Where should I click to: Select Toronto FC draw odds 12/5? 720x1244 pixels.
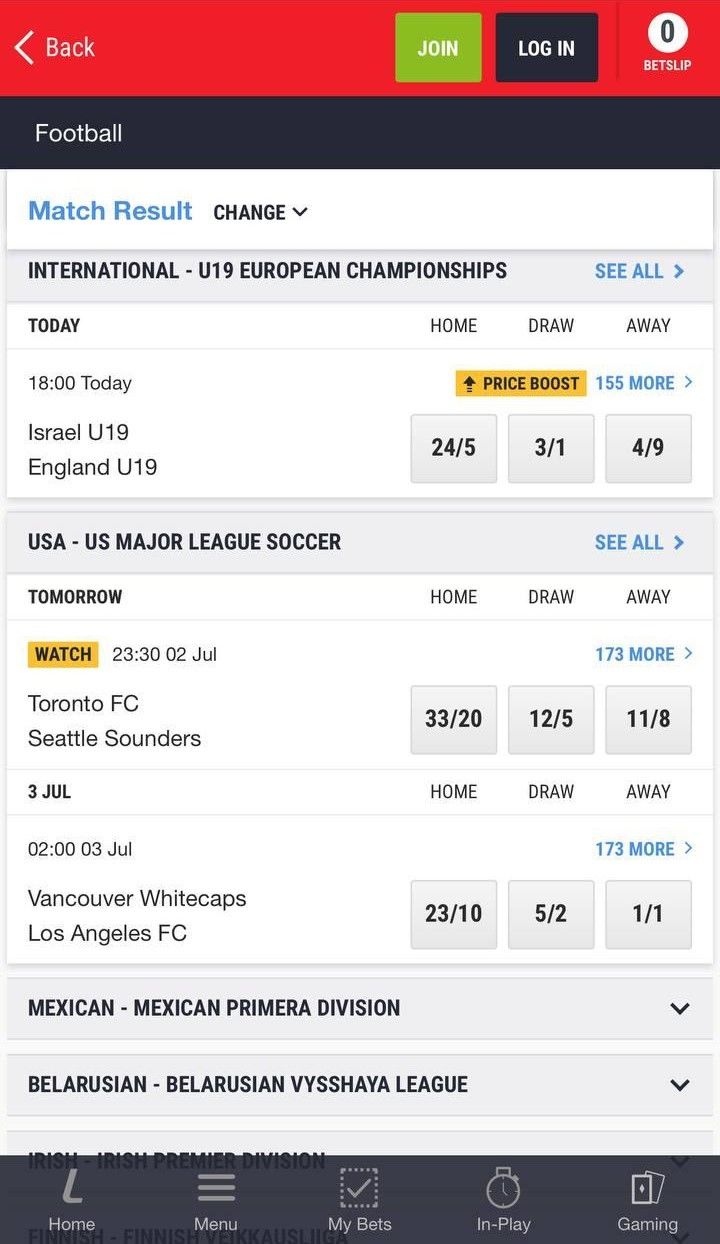550,719
